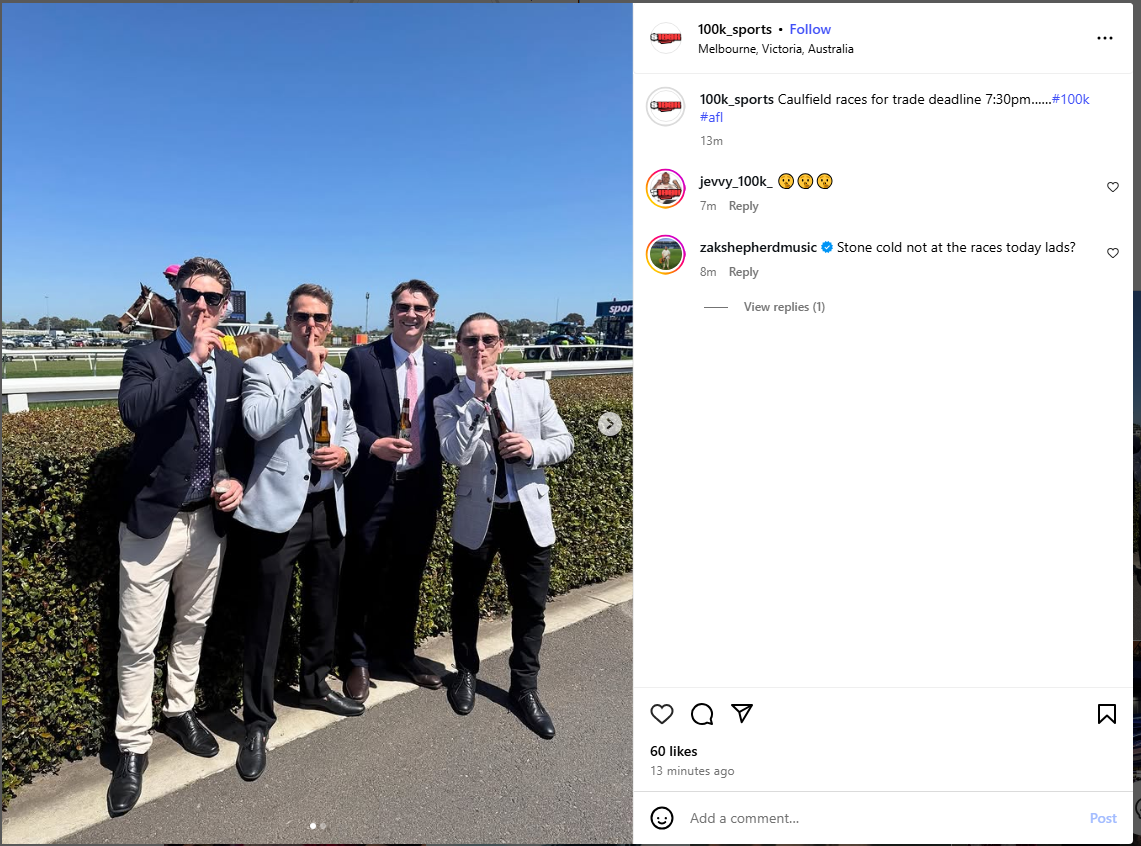
Task: Go to next photo in carousel
Action: click(x=610, y=423)
